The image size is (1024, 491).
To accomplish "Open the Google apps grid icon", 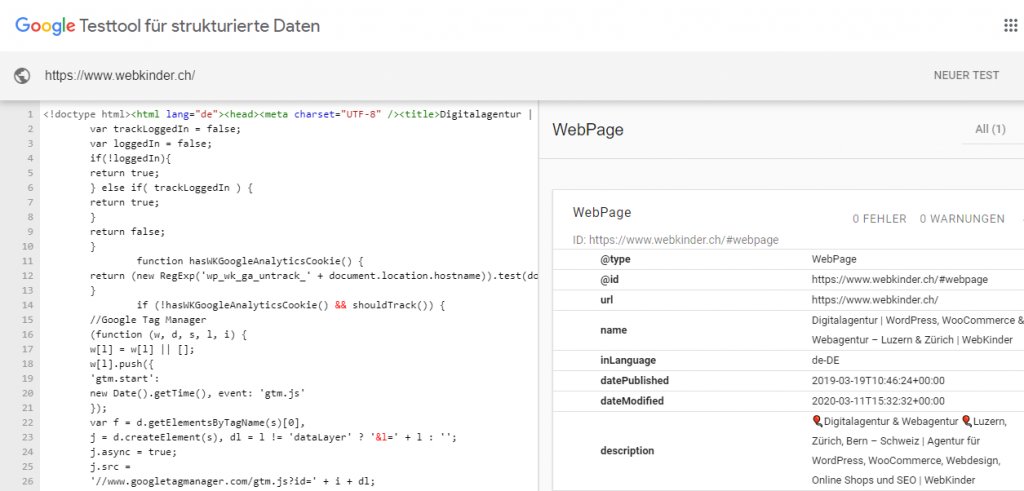I will (1011, 25).
